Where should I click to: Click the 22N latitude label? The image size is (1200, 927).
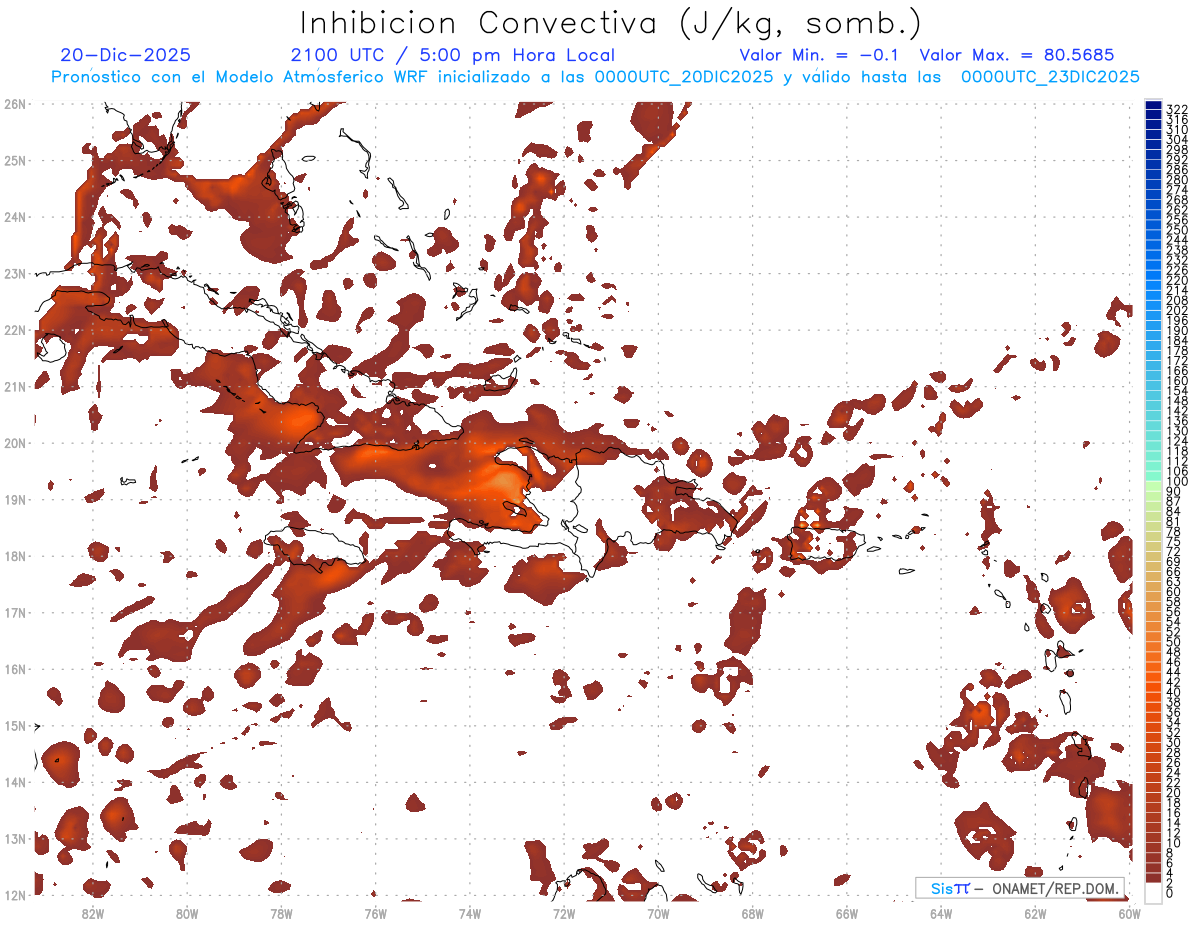[x=15, y=330]
